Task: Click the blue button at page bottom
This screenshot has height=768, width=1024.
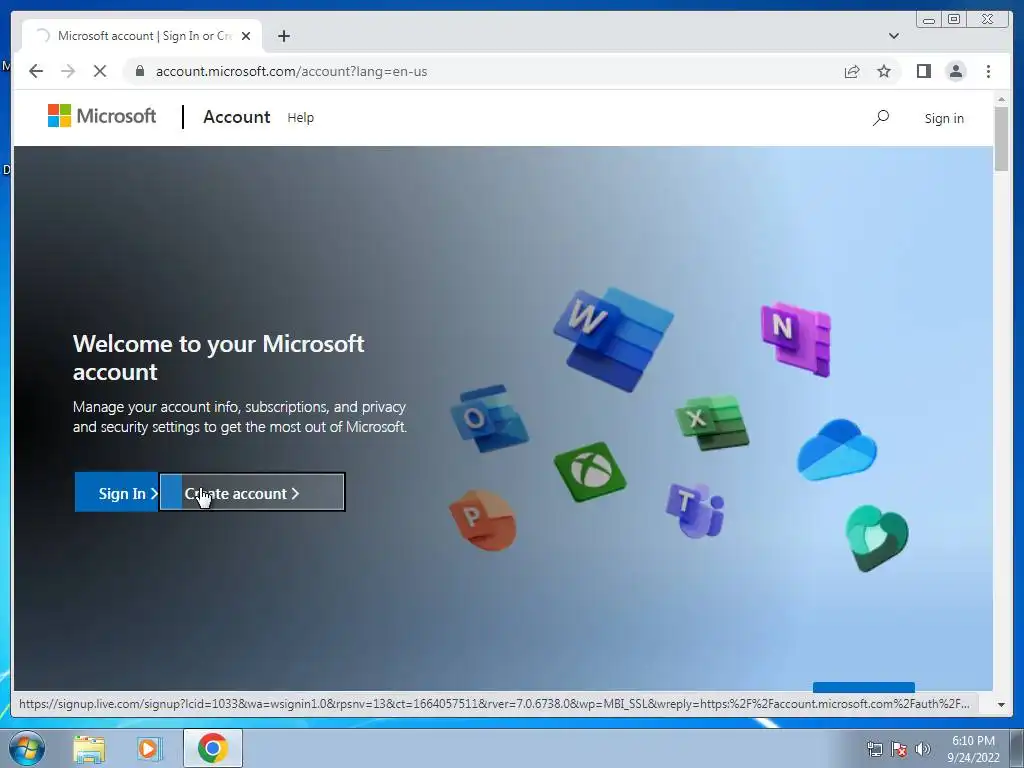Action: point(863,687)
